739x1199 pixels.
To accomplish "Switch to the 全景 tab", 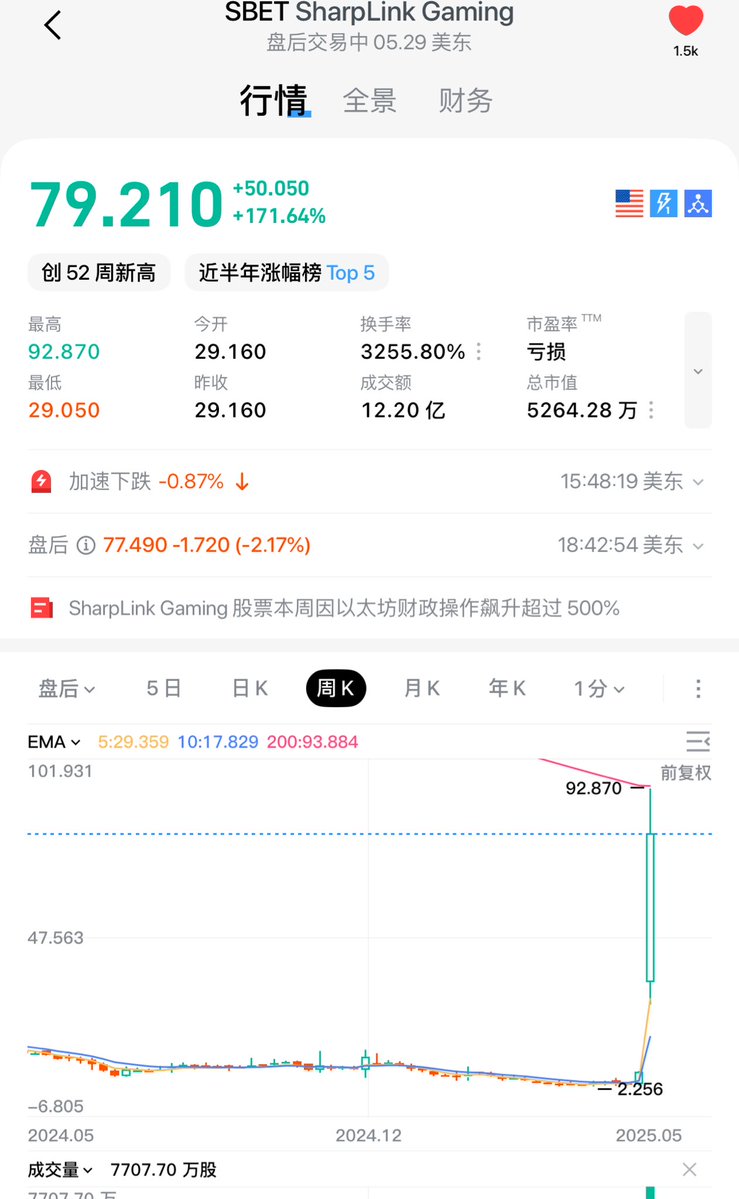I will (370, 101).
